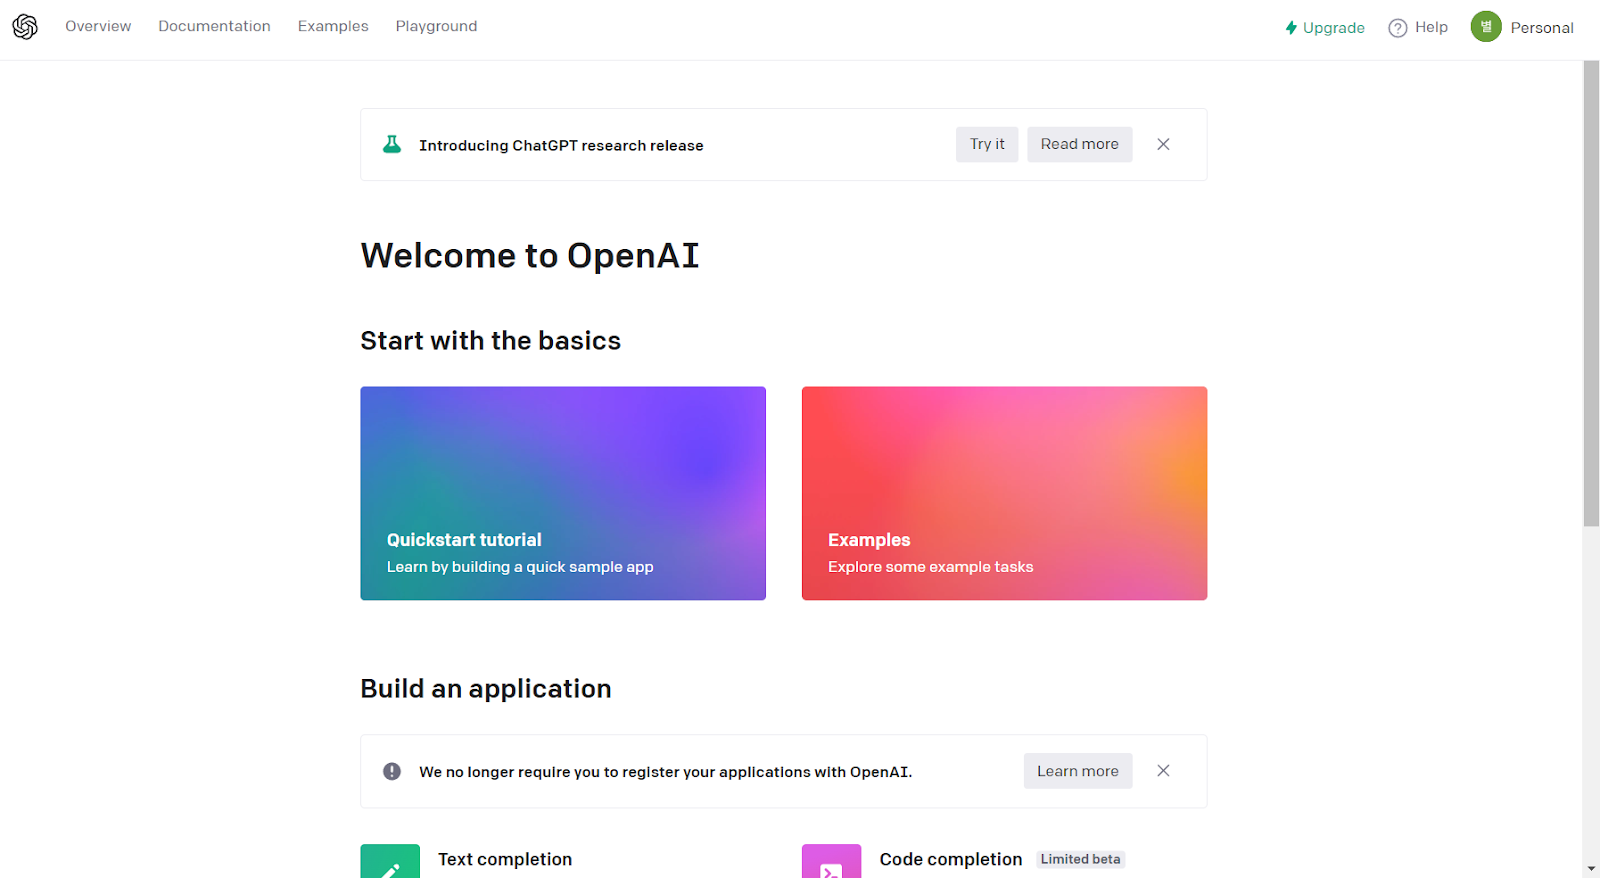Image resolution: width=1600 pixels, height=878 pixels.
Task: Open the Playground nav item
Action: click(436, 26)
